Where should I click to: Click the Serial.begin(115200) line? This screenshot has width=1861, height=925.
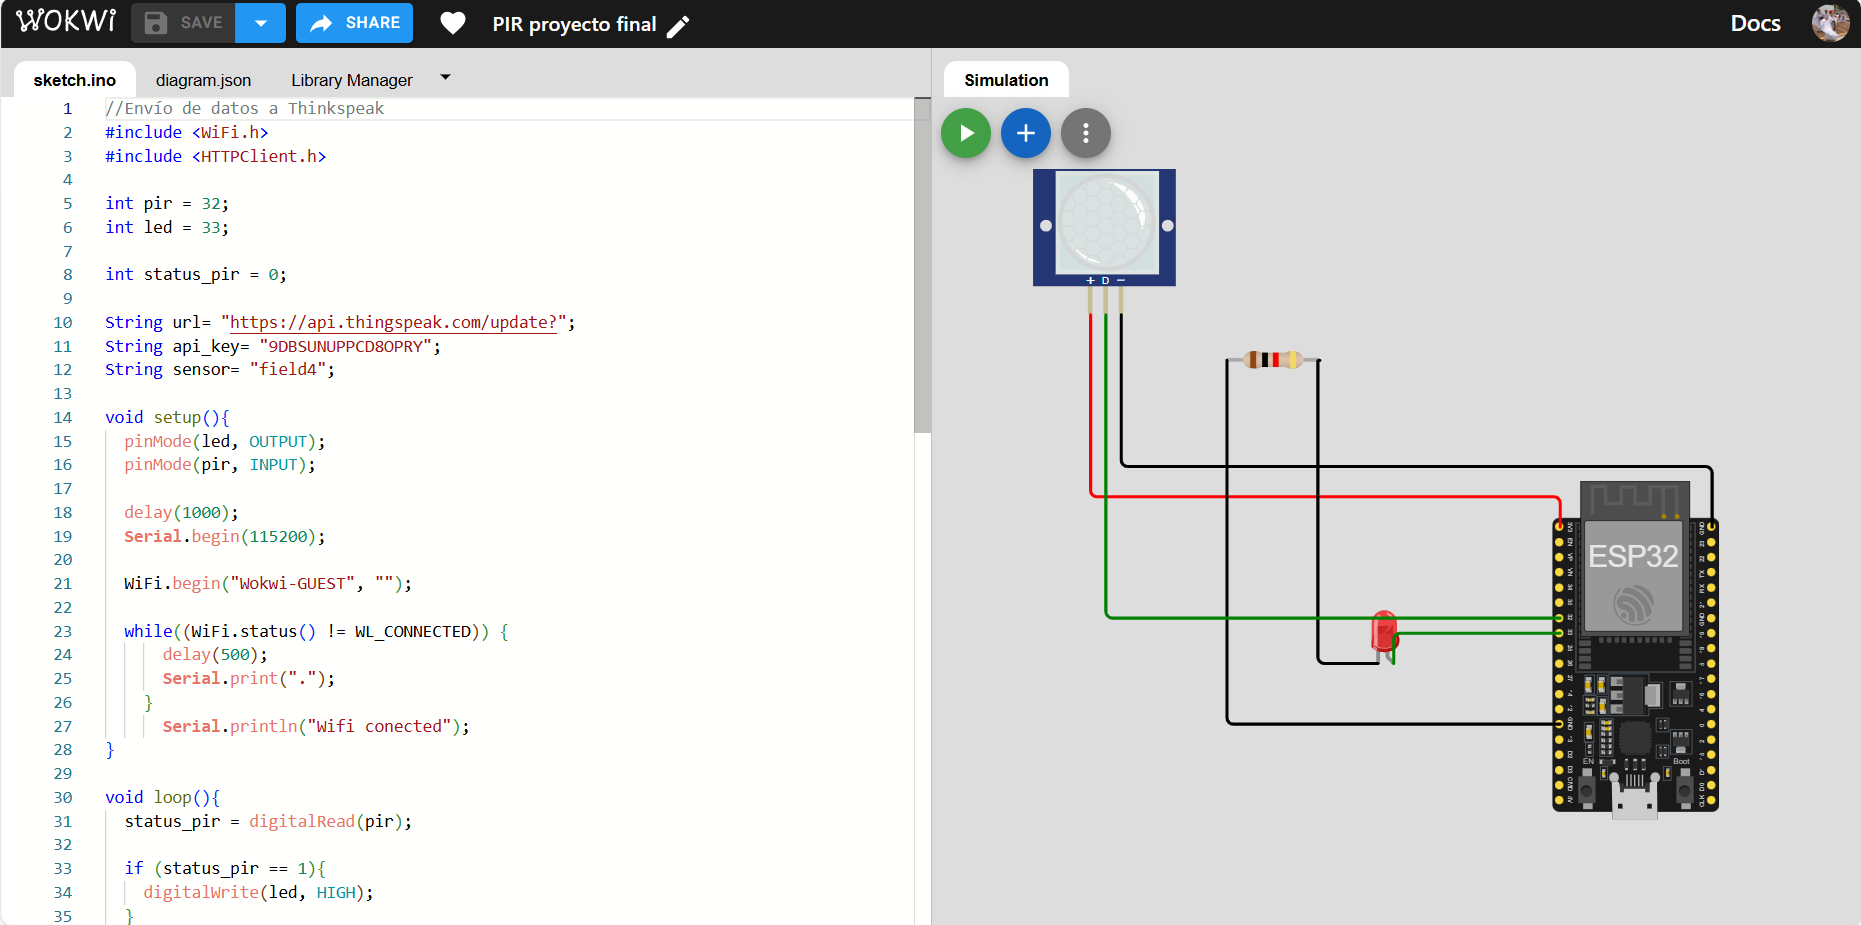pyautogui.click(x=225, y=536)
